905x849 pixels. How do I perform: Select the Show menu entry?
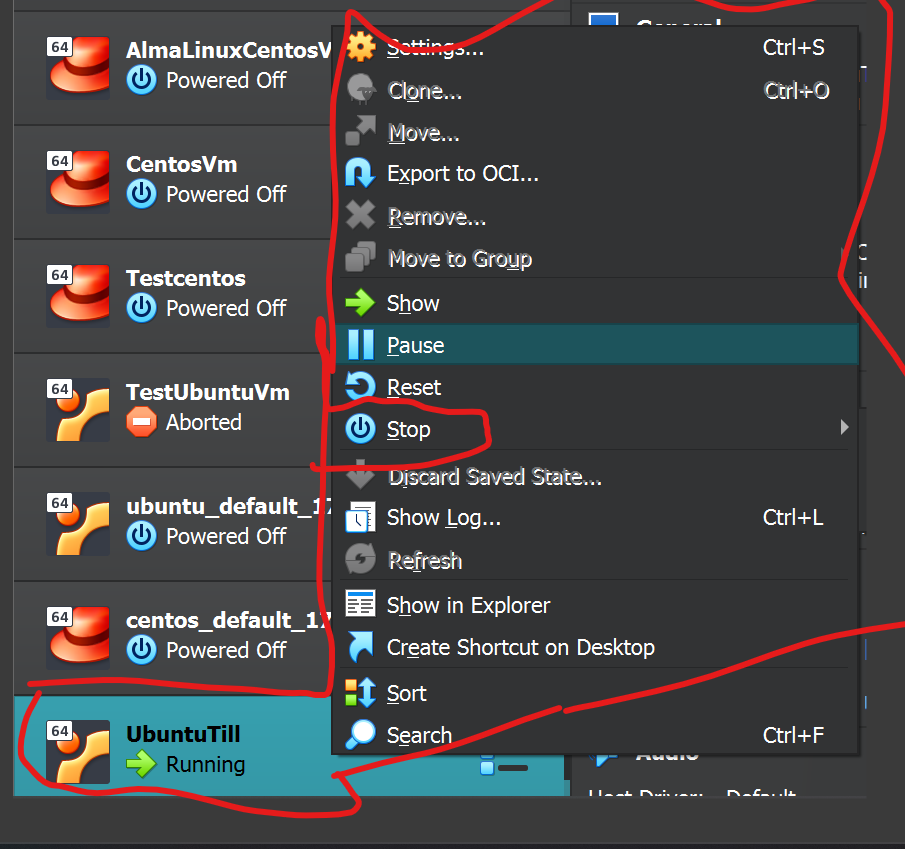point(596,303)
